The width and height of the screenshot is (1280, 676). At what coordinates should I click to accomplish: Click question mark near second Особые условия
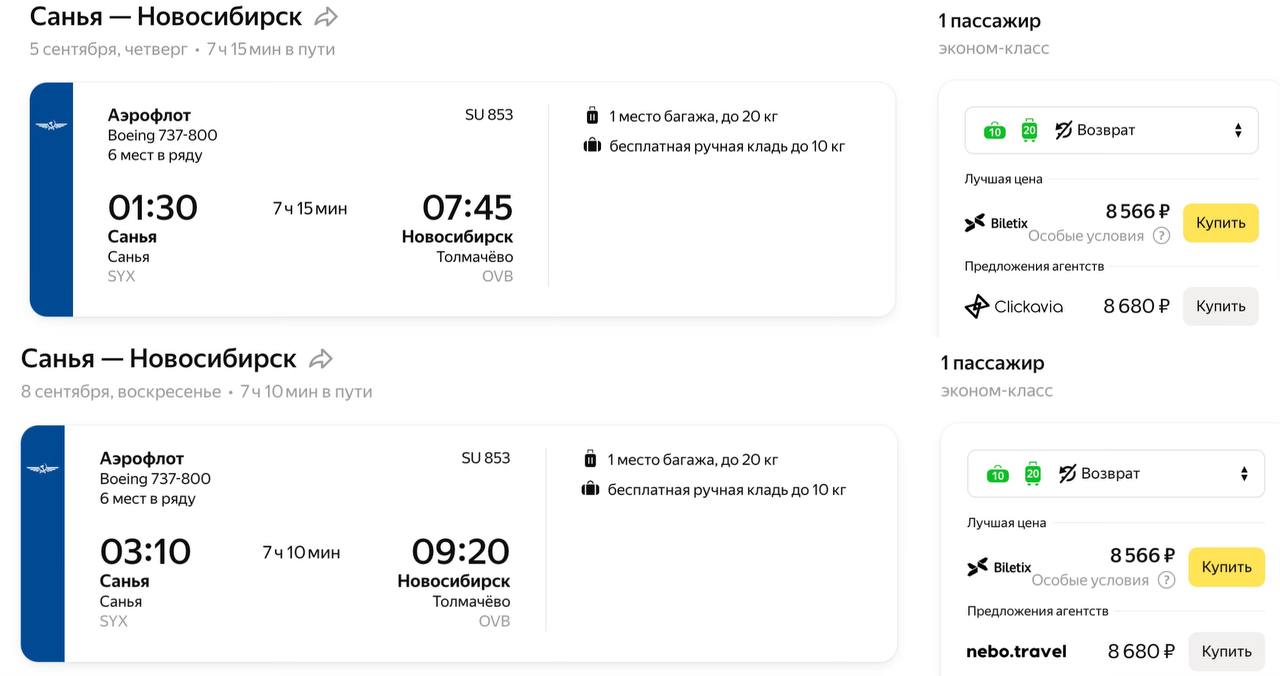pos(1166,580)
